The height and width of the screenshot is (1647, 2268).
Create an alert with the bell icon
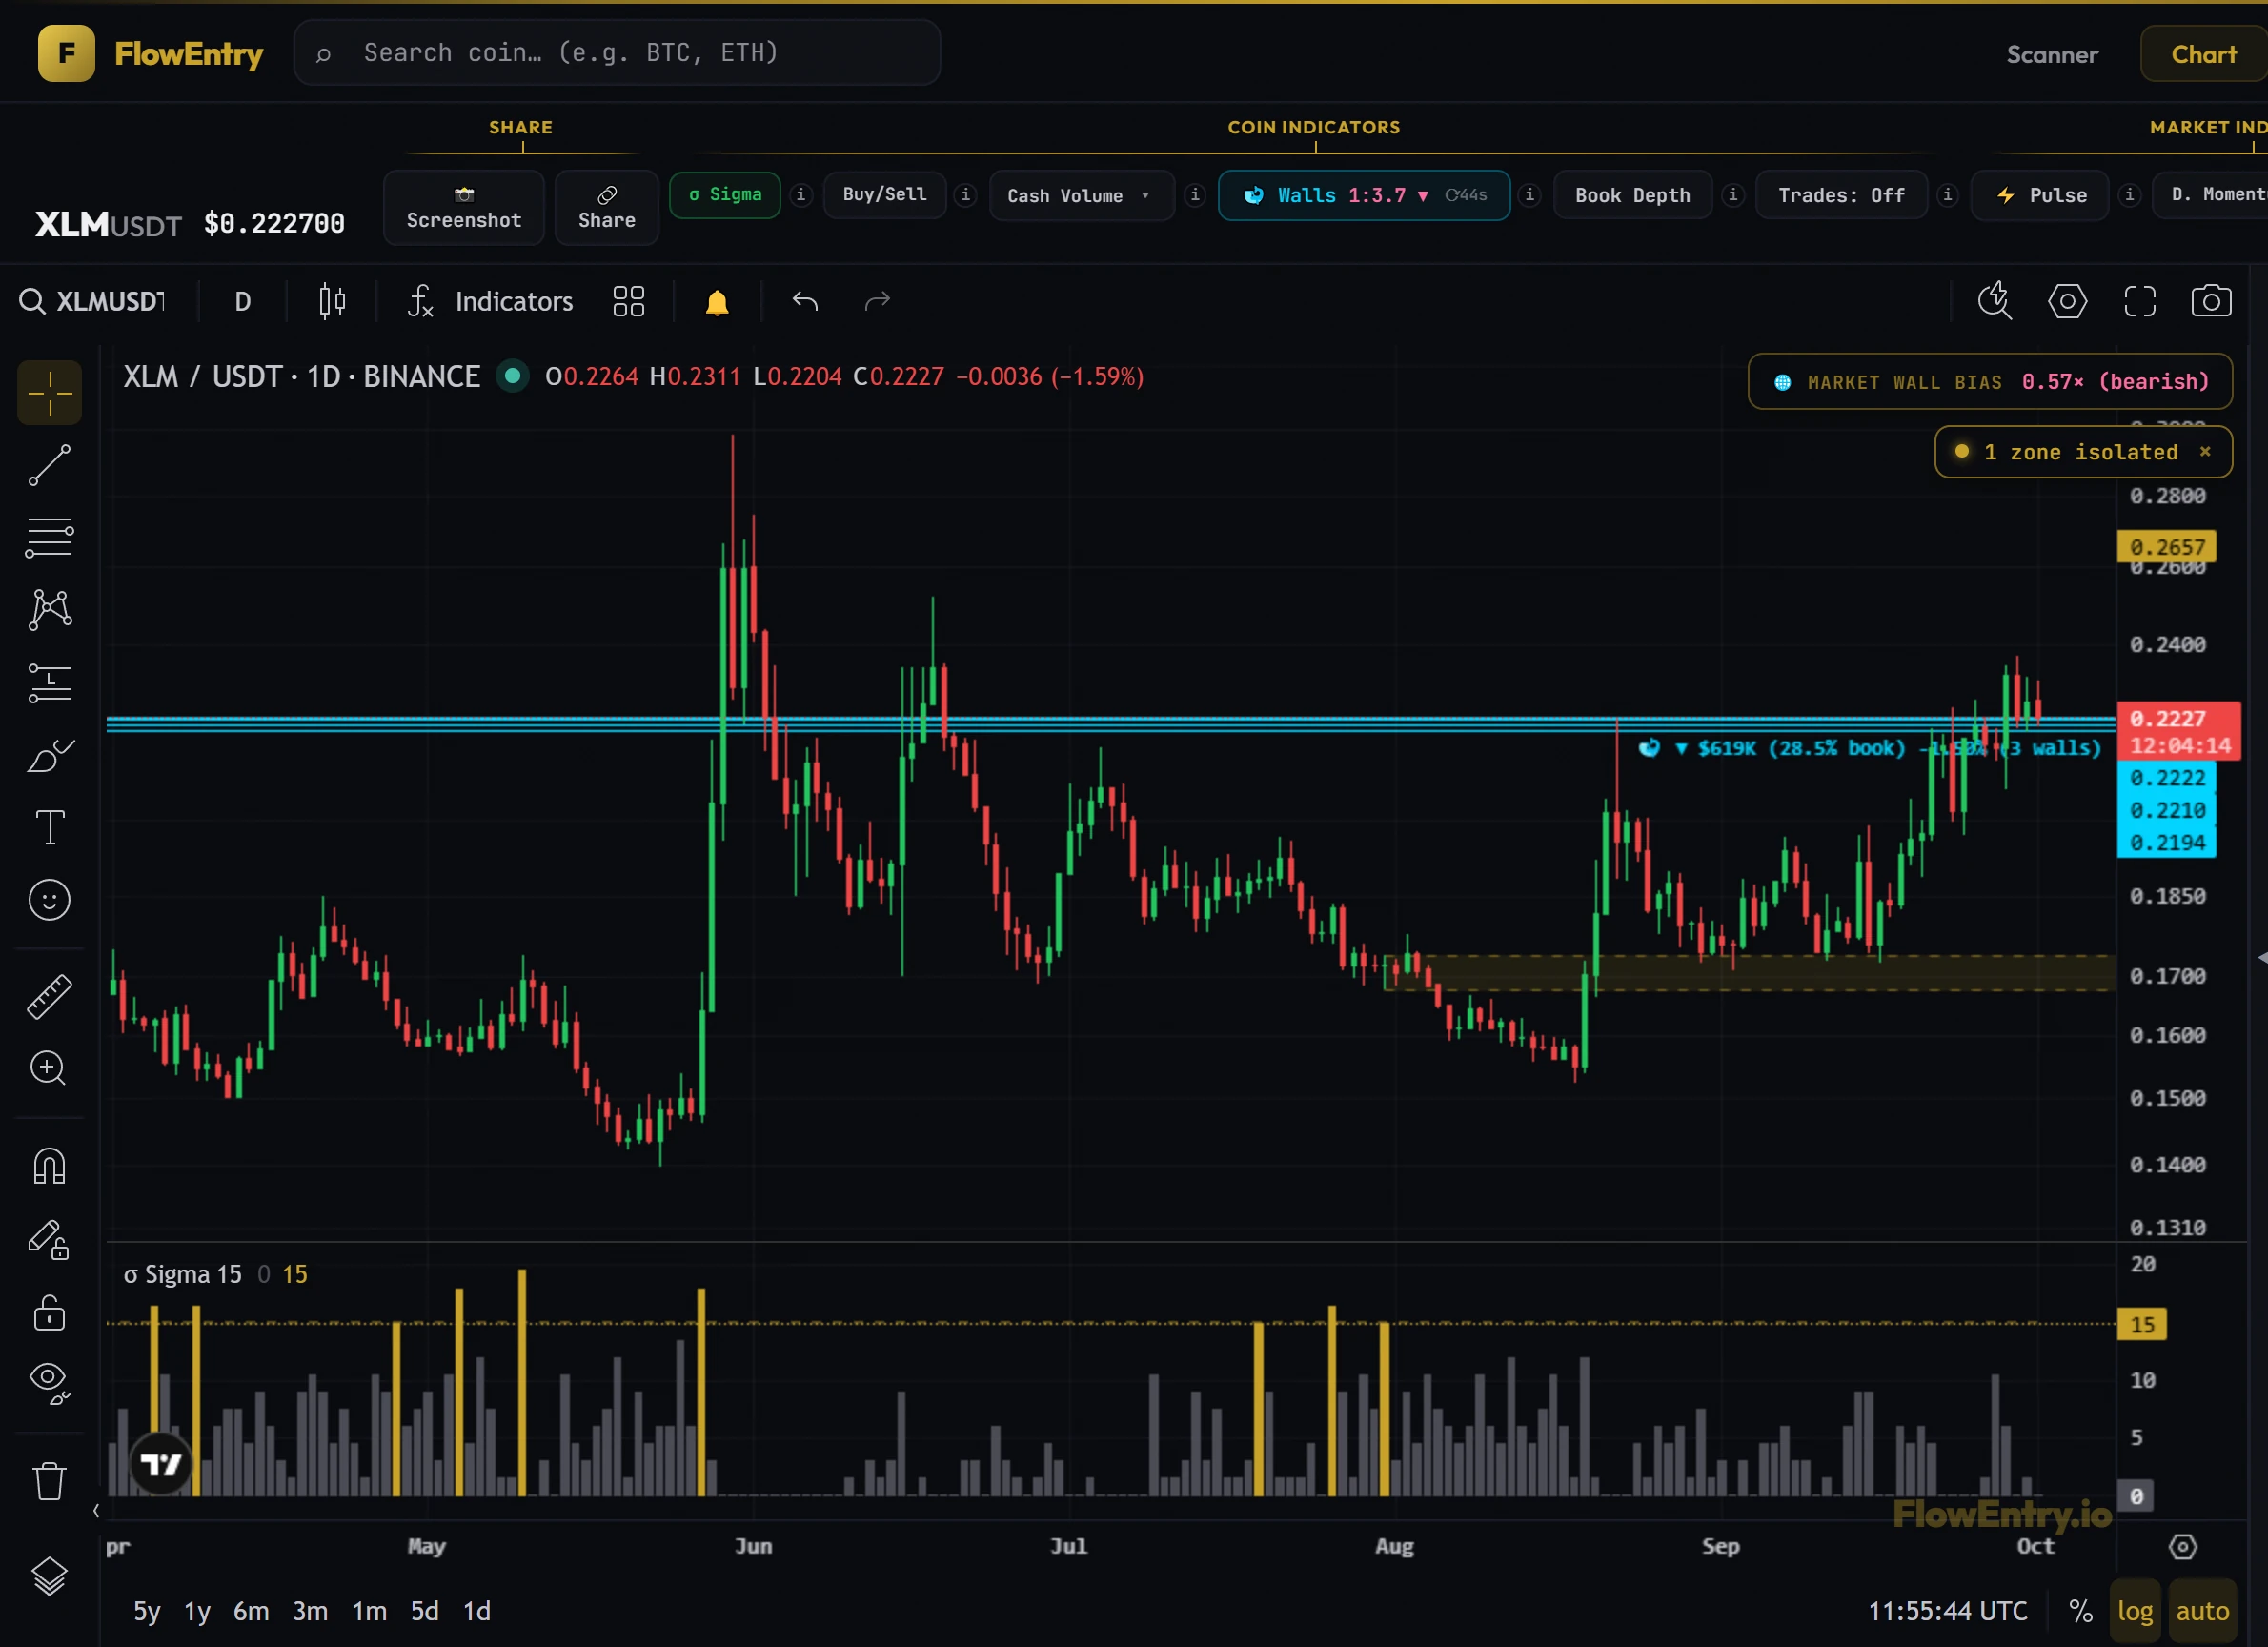(717, 302)
